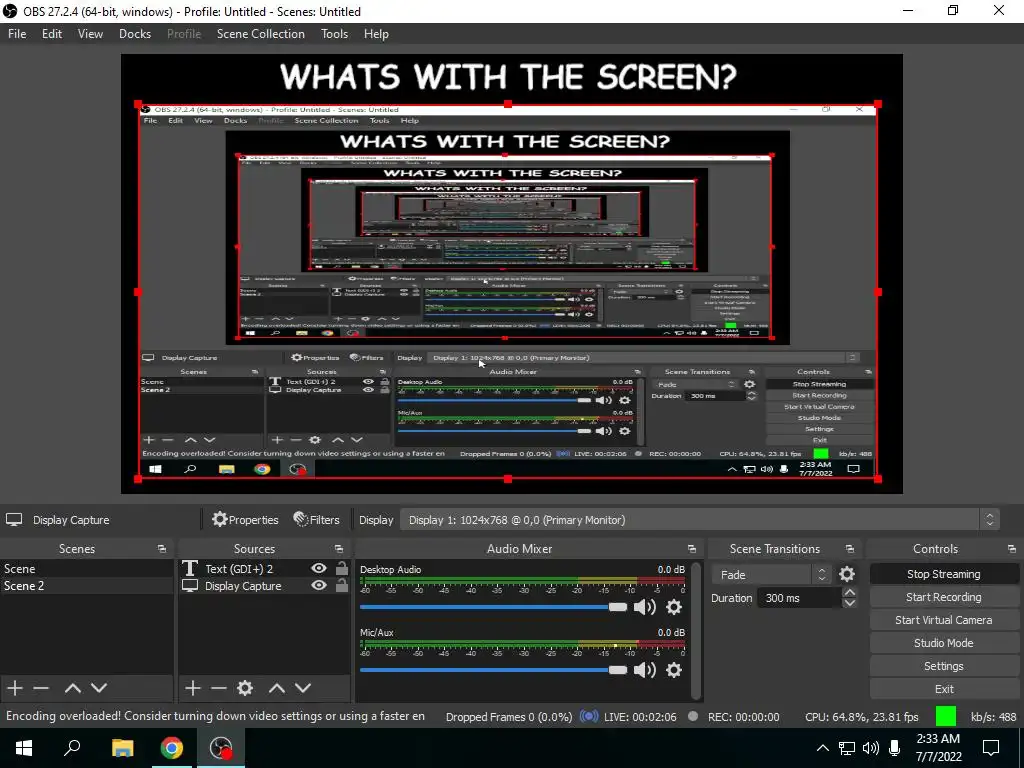This screenshot has height=768, width=1024.
Task: Open Google Chrome from taskbar
Action: click(x=172, y=748)
